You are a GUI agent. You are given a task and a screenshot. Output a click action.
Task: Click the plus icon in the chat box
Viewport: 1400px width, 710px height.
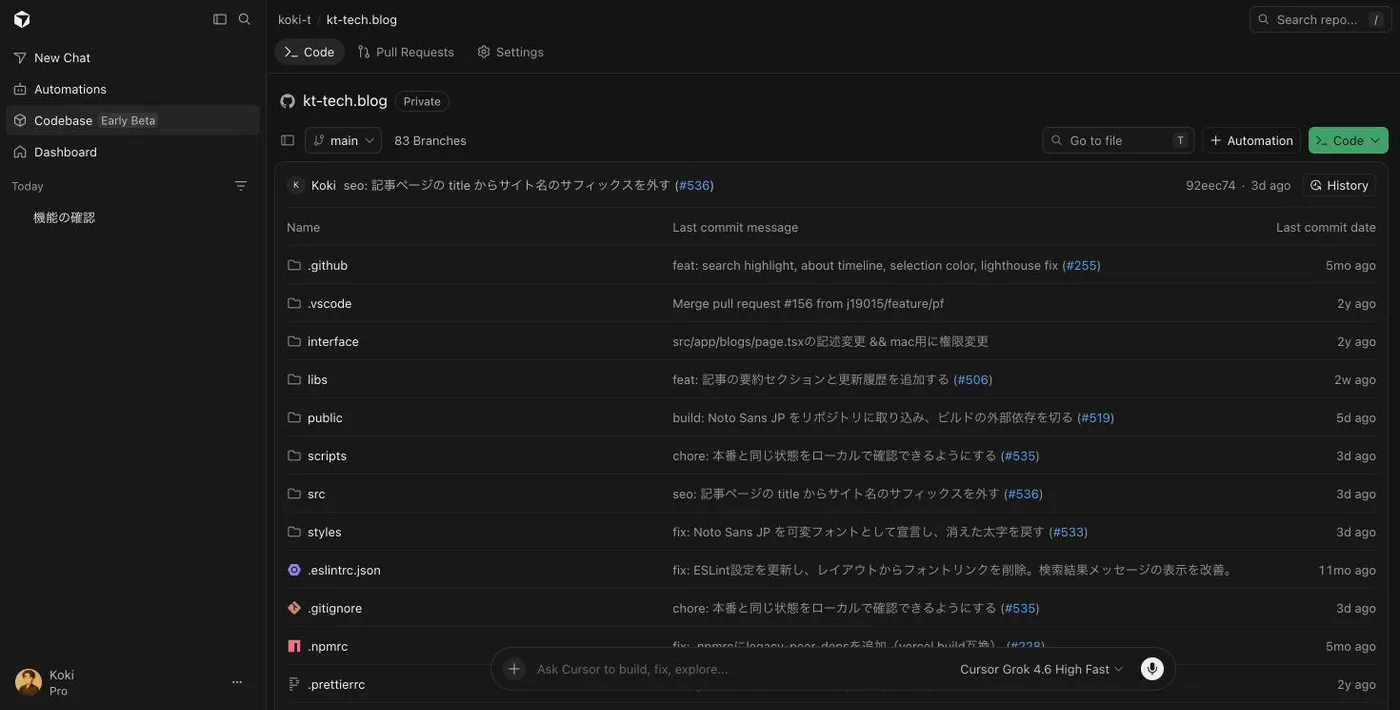pos(514,669)
